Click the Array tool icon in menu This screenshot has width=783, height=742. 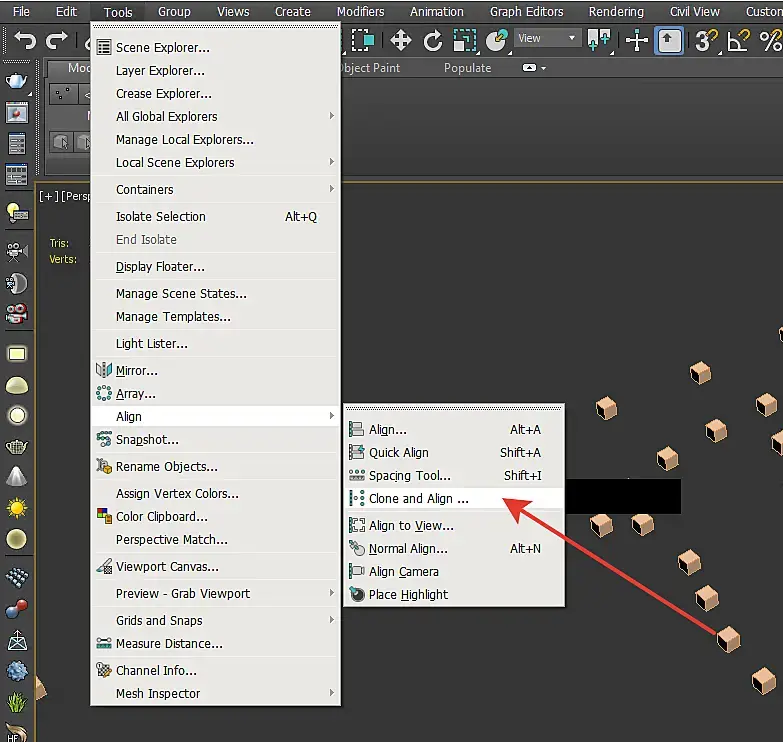click(x=104, y=393)
